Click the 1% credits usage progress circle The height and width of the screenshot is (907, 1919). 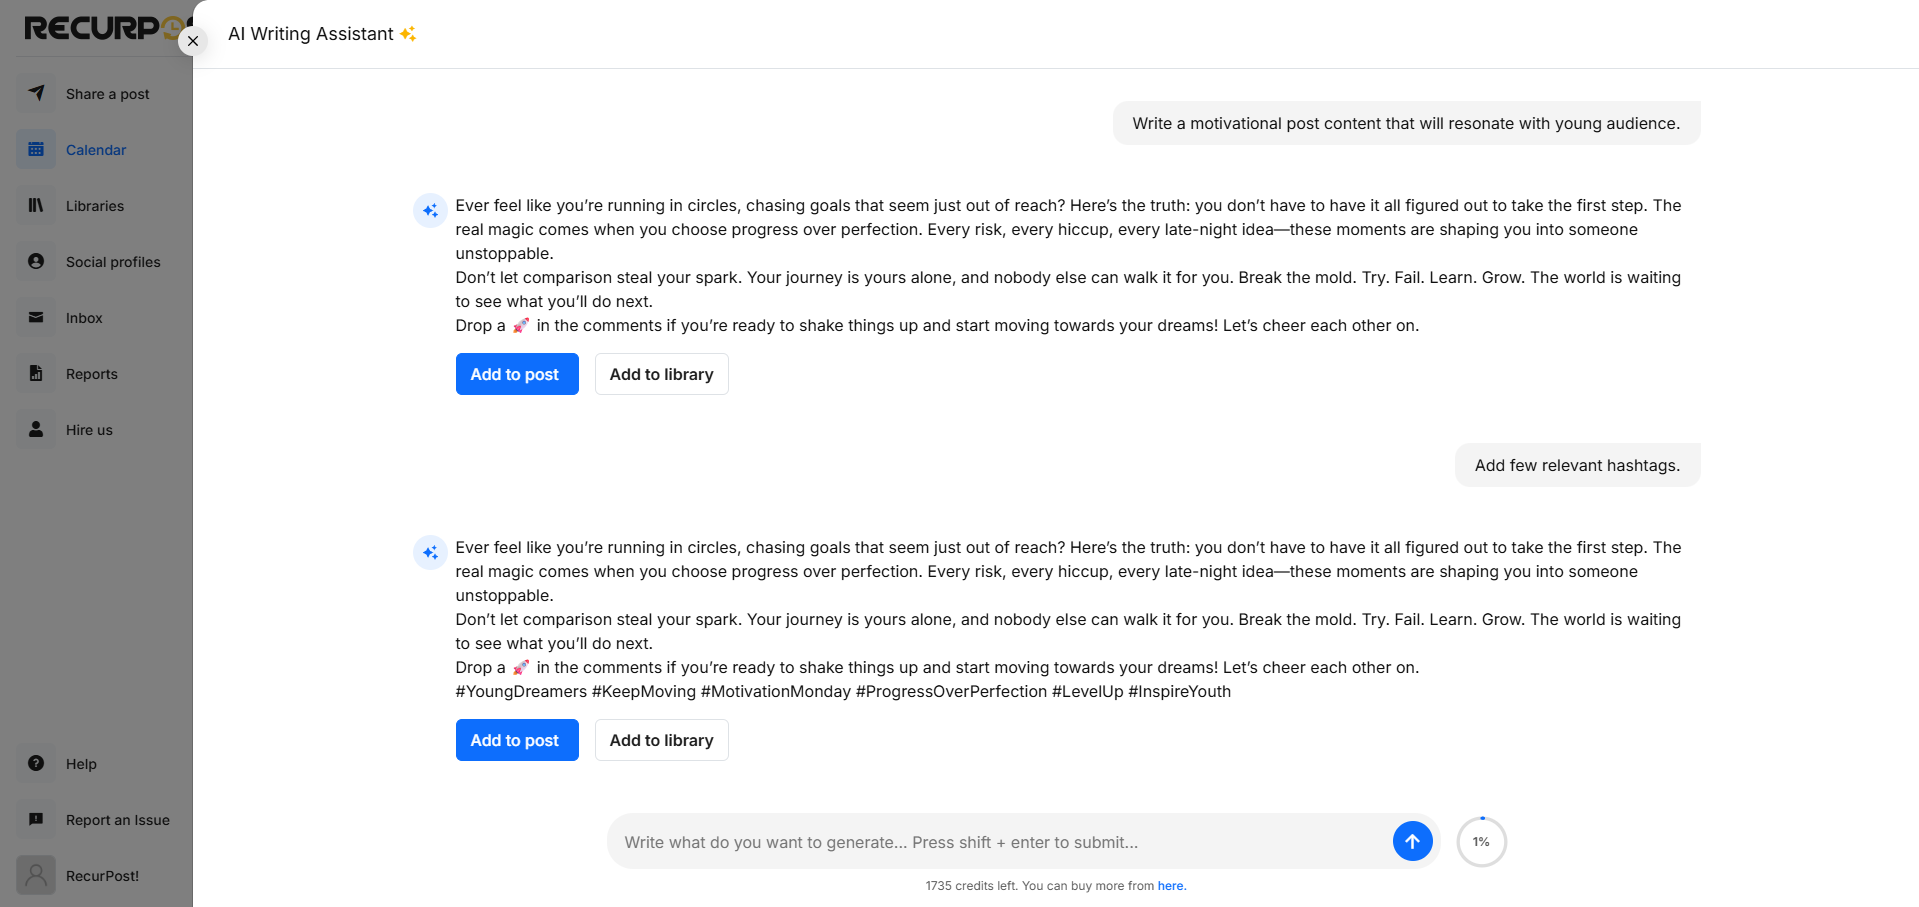pyautogui.click(x=1481, y=842)
